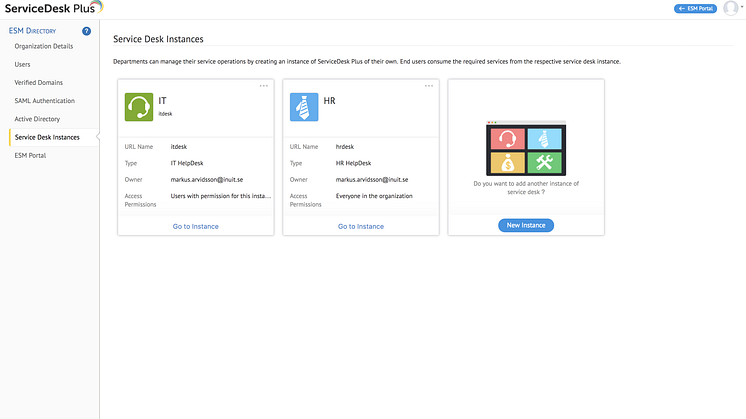Click the HR tie instance icon
Viewport: 746px width, 419px height.
point(304,107)
